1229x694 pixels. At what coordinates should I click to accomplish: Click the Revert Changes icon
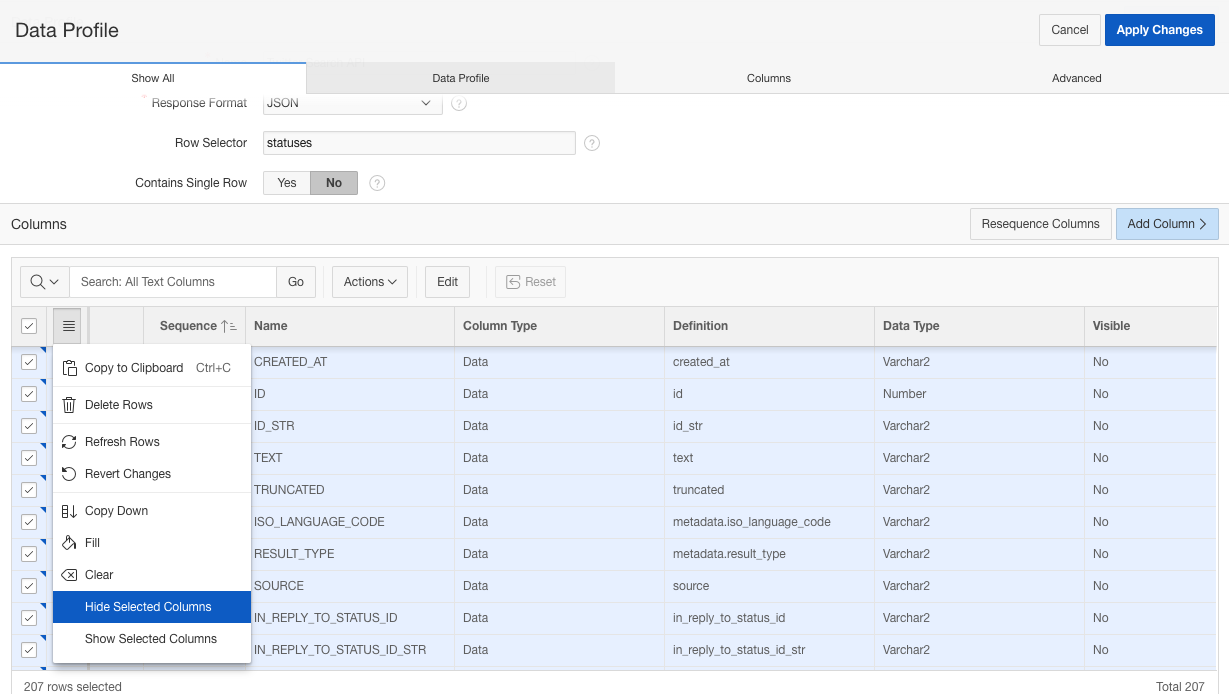(69, 474)
